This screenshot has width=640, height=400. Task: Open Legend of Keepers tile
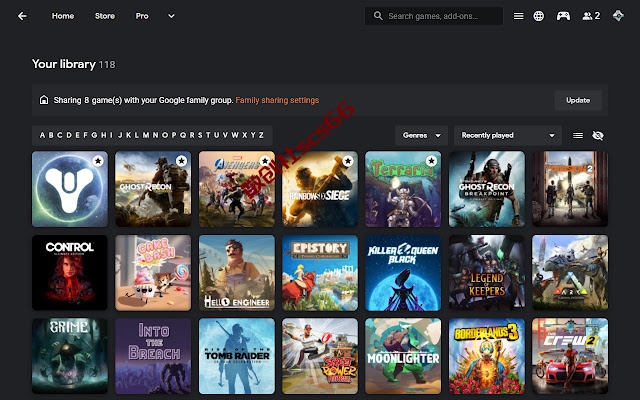[x=487, y=273]
